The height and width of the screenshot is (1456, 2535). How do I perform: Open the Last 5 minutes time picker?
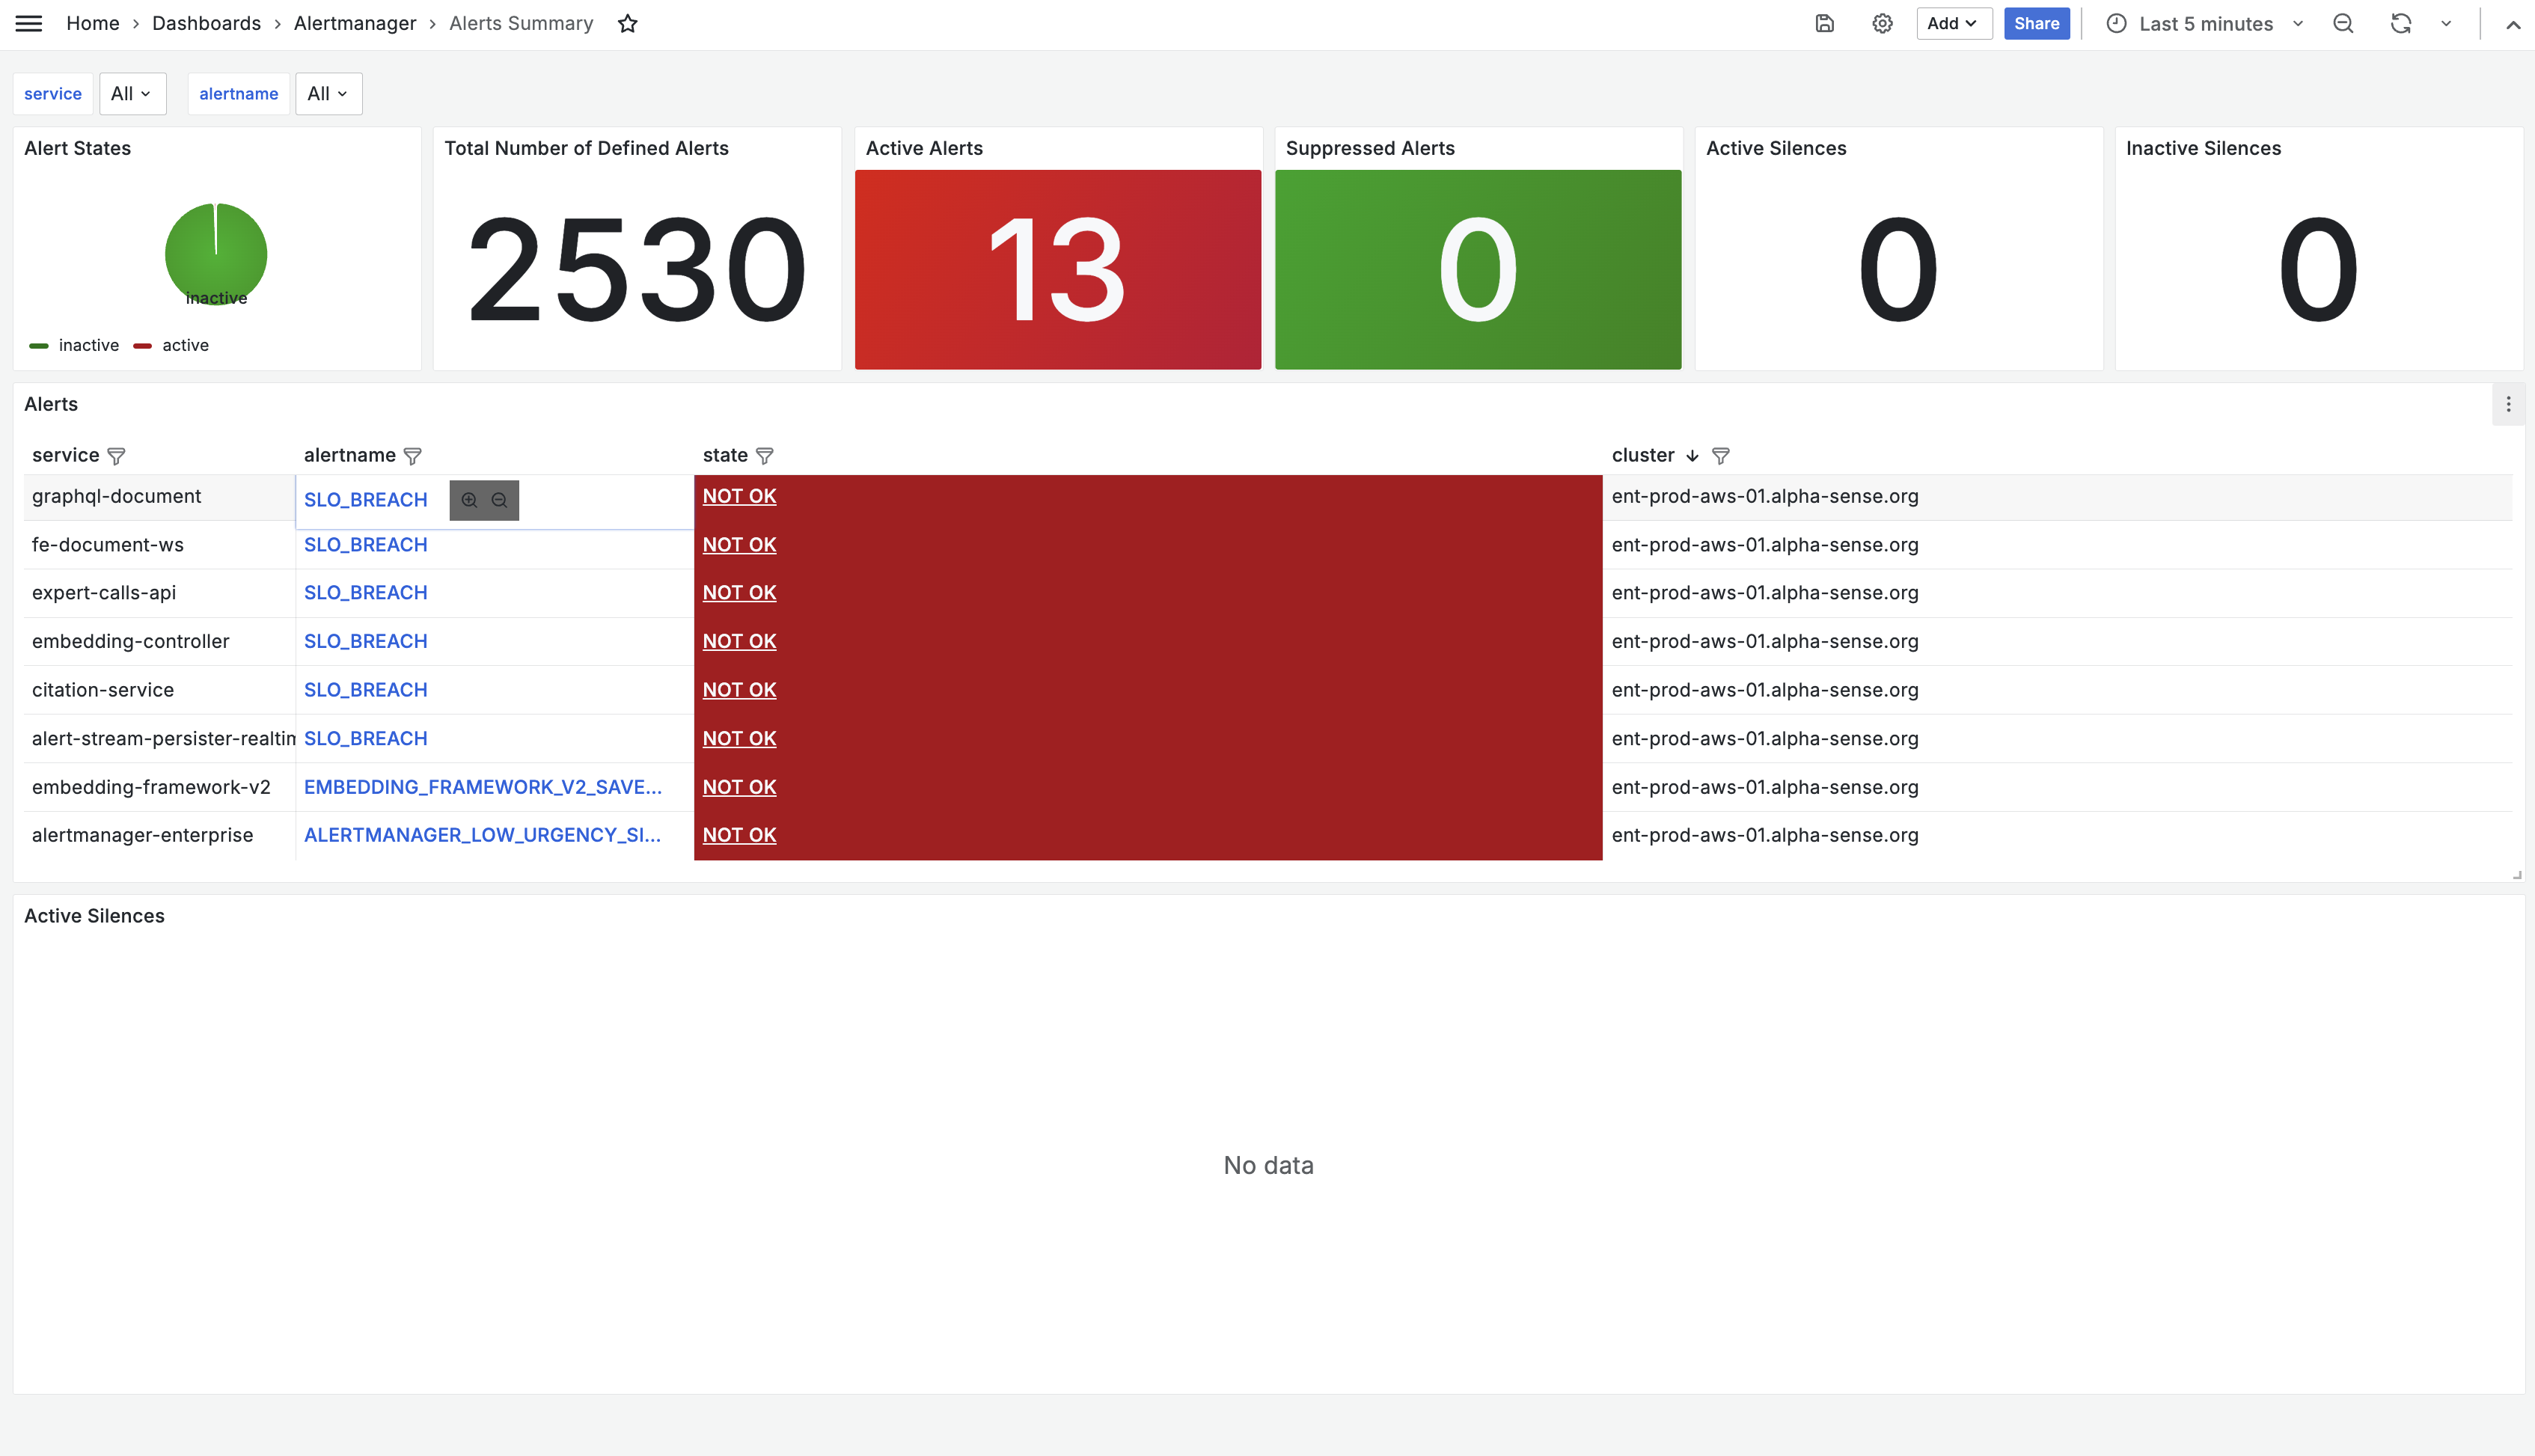tap(2204, 23)
